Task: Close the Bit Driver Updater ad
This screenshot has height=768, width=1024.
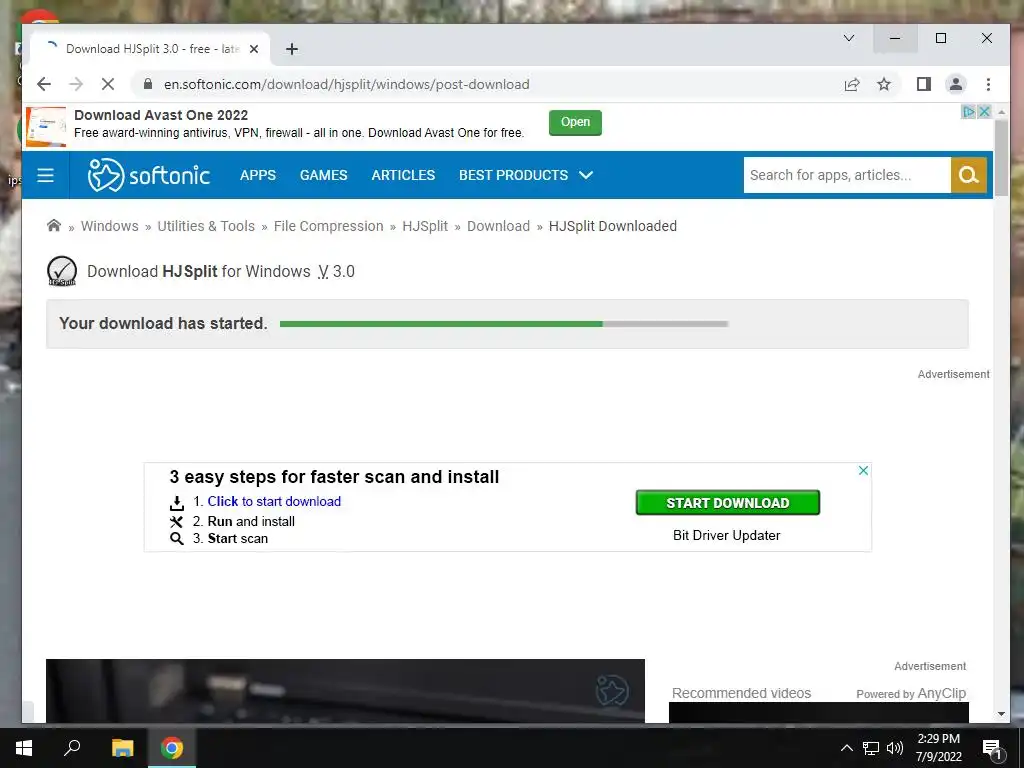Action: [863, 470]
